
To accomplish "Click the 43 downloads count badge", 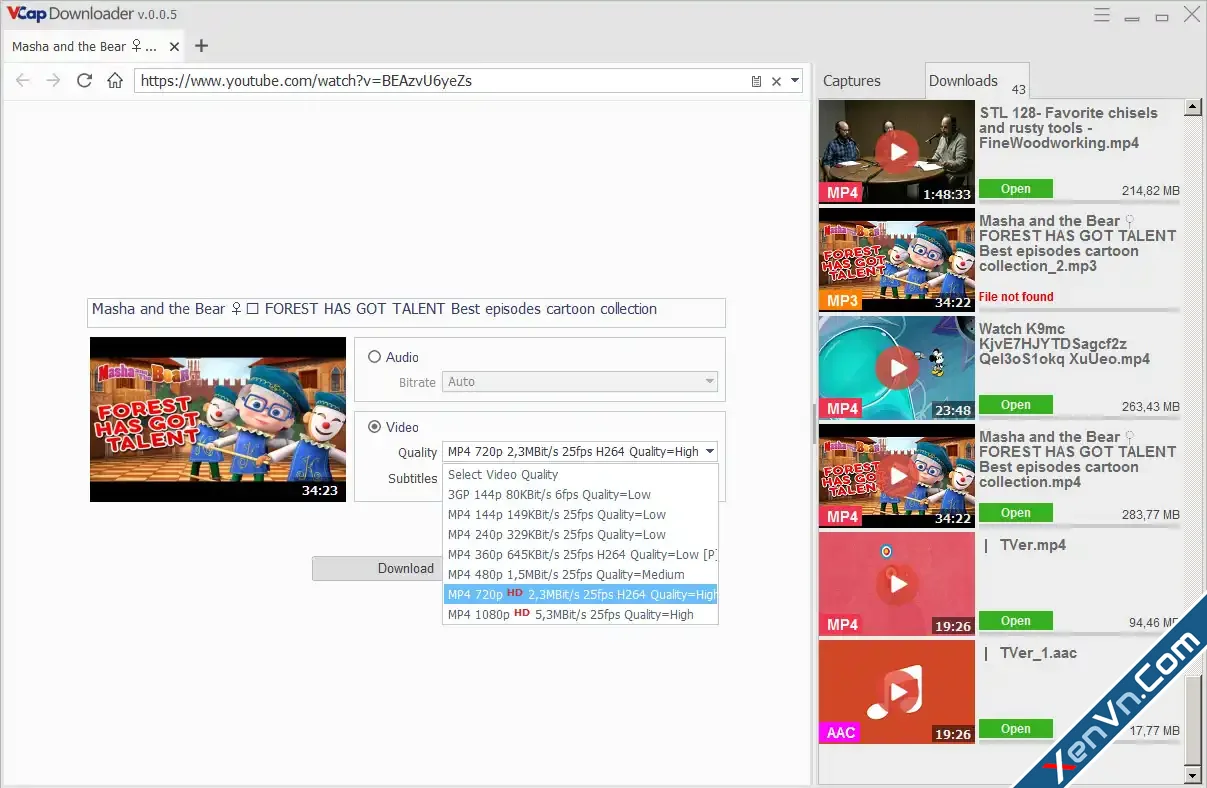I will pyautogui.click(x=1018, y=90).
